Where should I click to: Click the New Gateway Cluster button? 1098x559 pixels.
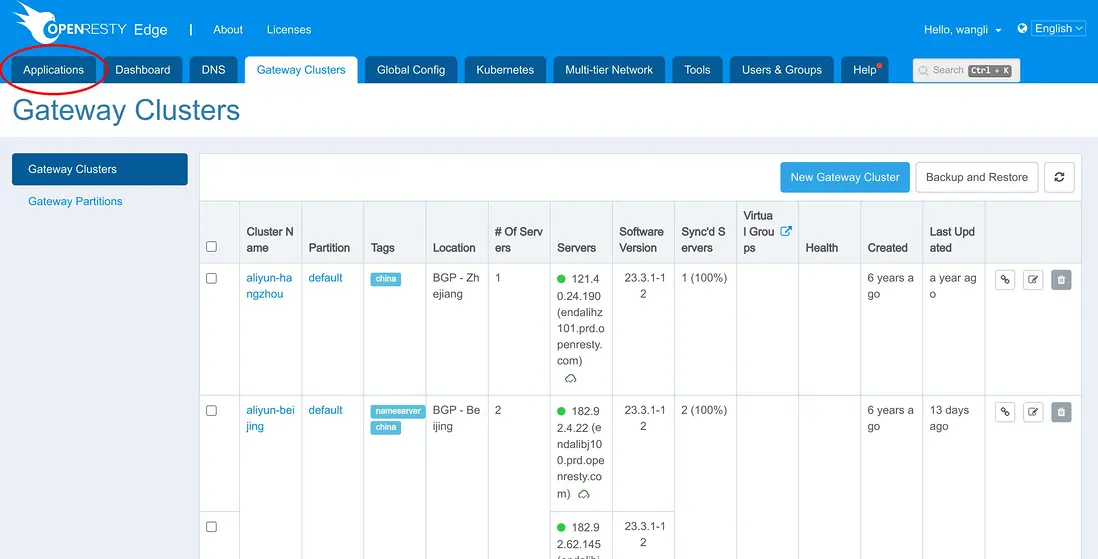coord(845,177)
